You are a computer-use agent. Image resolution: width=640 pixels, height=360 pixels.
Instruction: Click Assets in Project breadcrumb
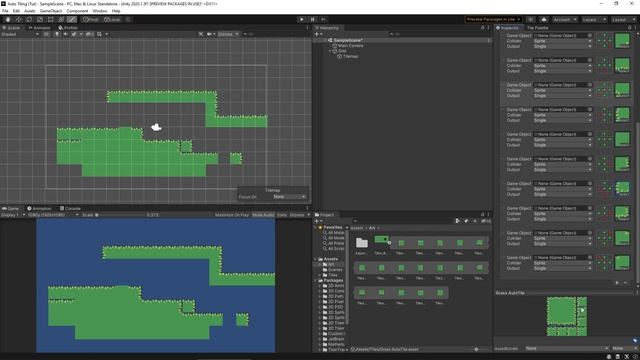(357, 228)
